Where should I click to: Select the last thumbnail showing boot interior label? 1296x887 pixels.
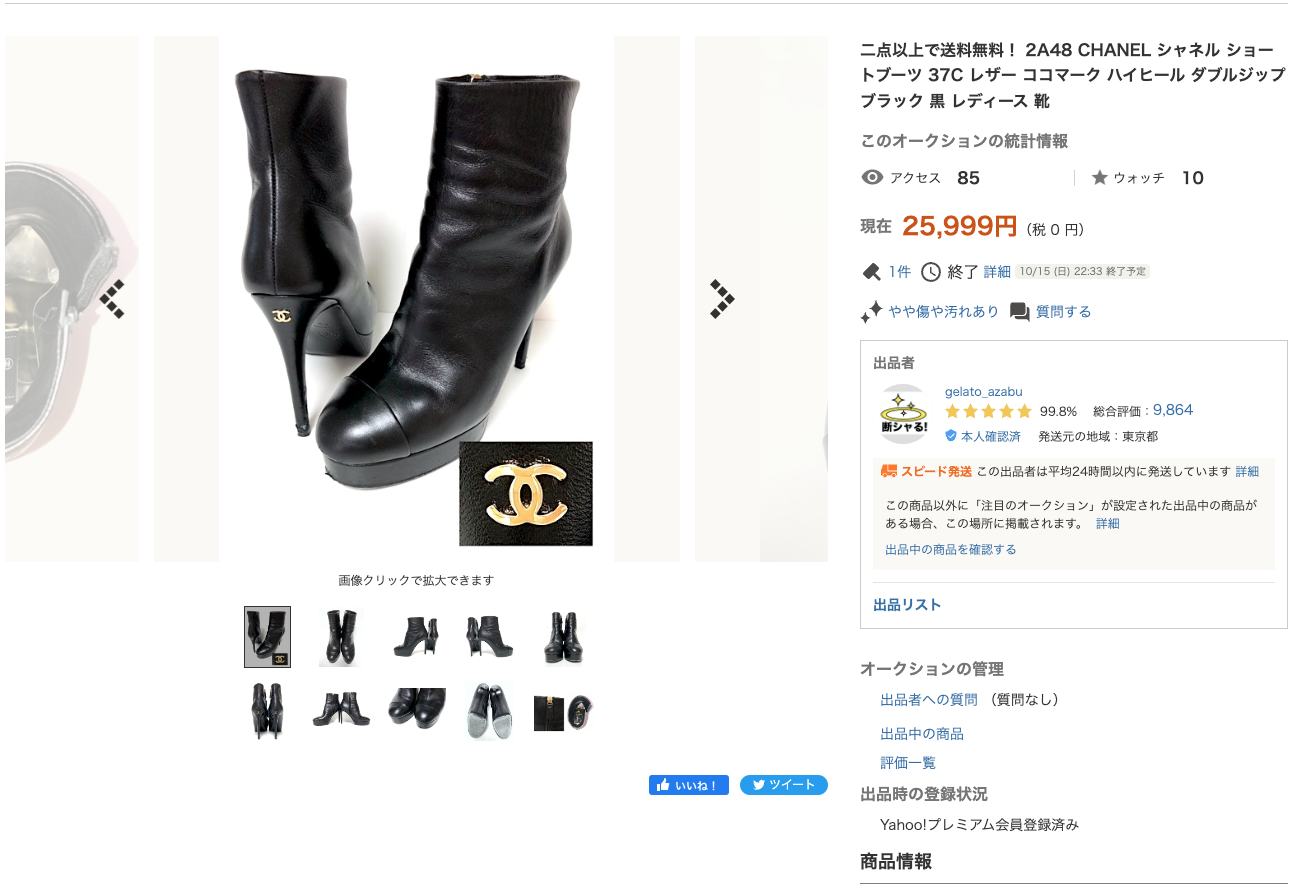click(563, 711)
